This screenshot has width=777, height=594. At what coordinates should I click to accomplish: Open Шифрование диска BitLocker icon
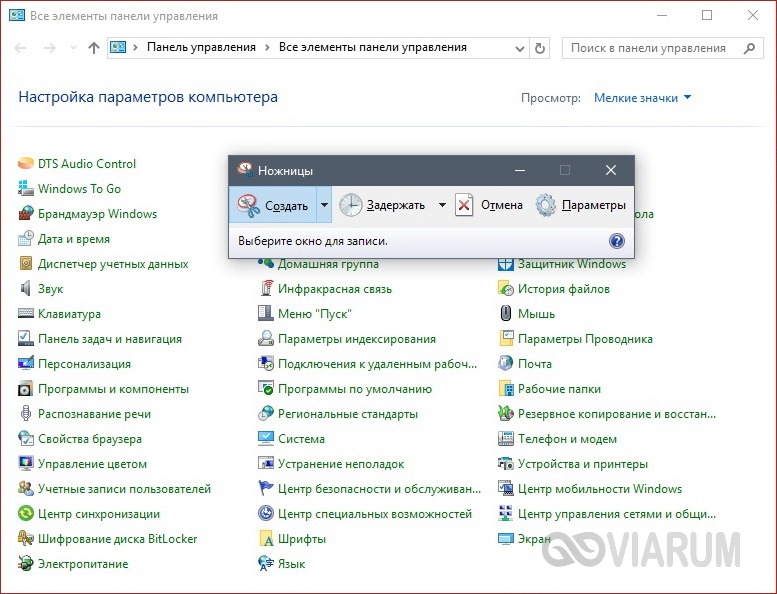tap(26, 539)
